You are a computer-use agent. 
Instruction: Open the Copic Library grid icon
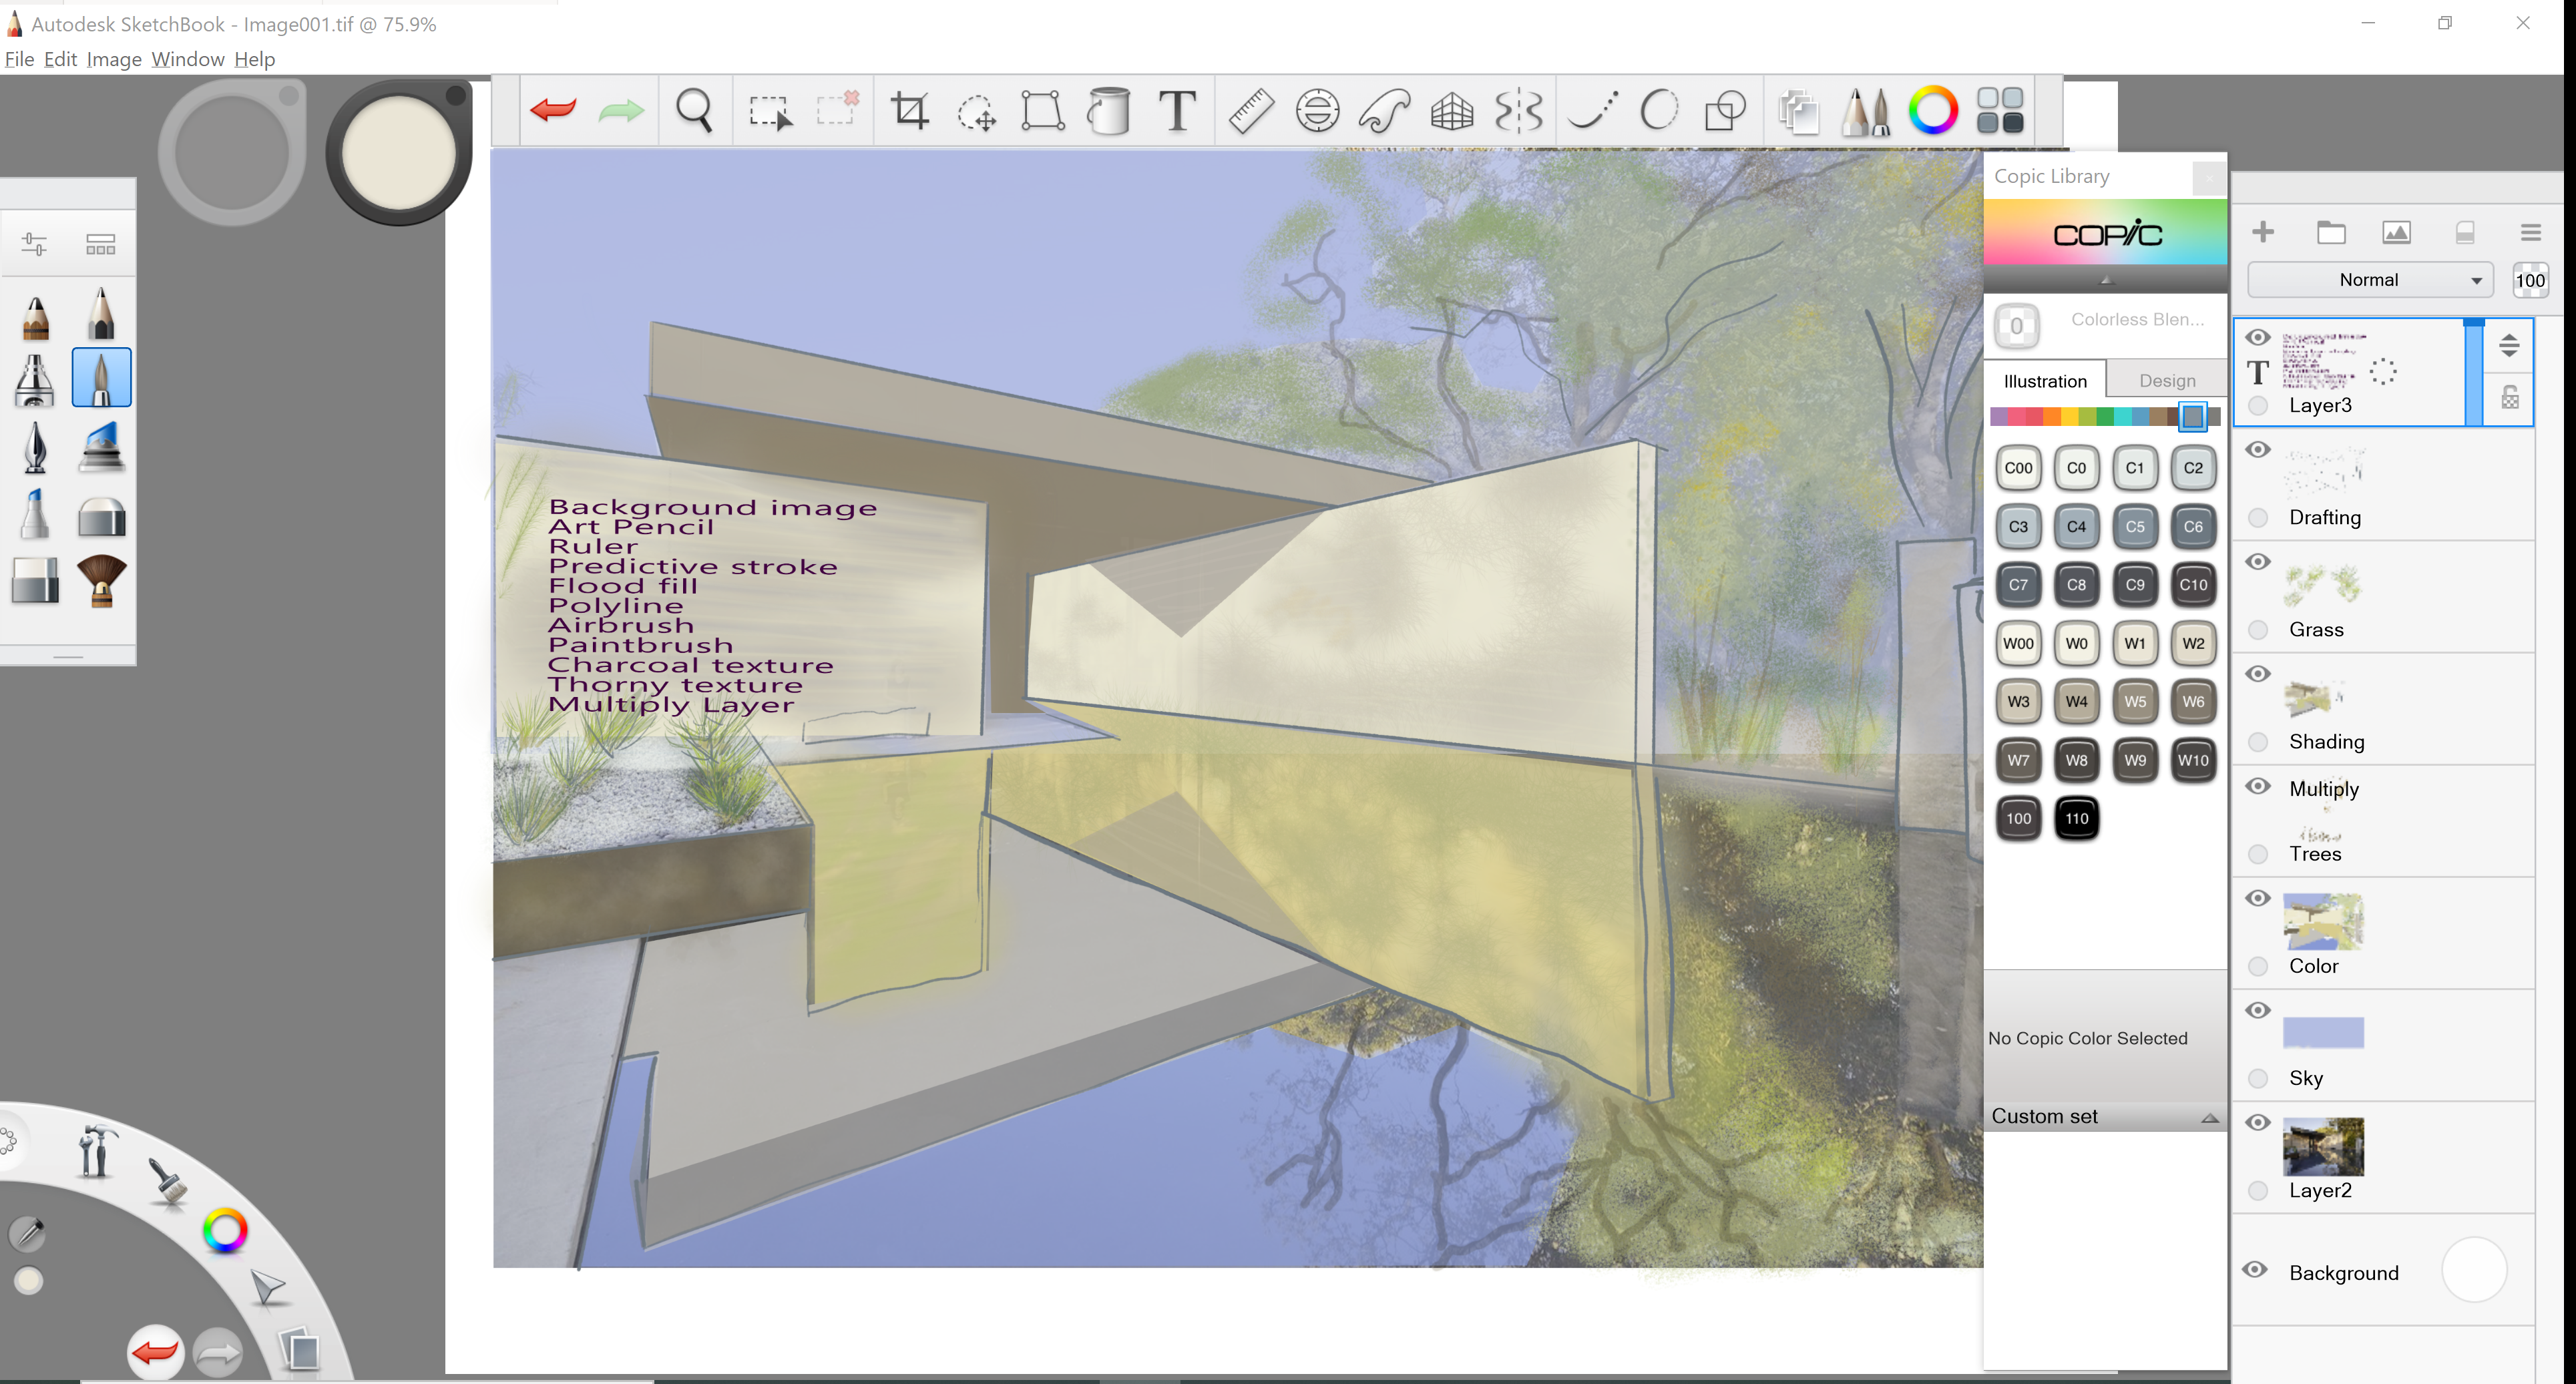2000,110
